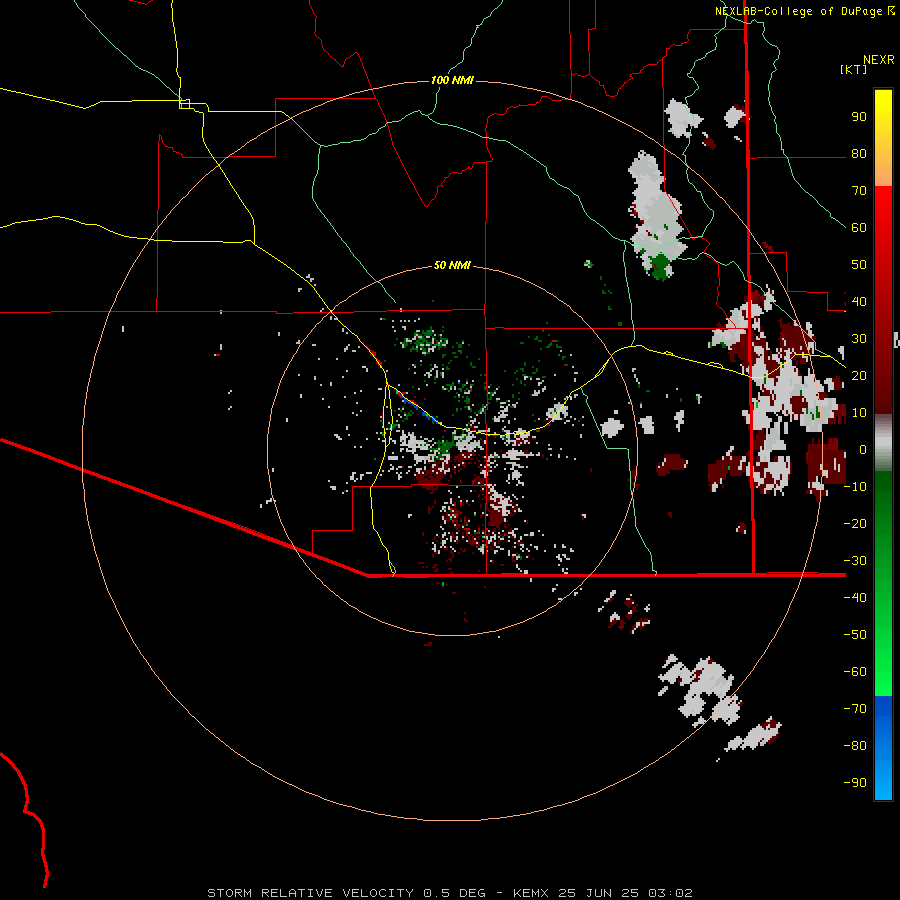Click the -90 scale value
The width and height of the screenshot is (900, 900).
click(x=855, y=783)
